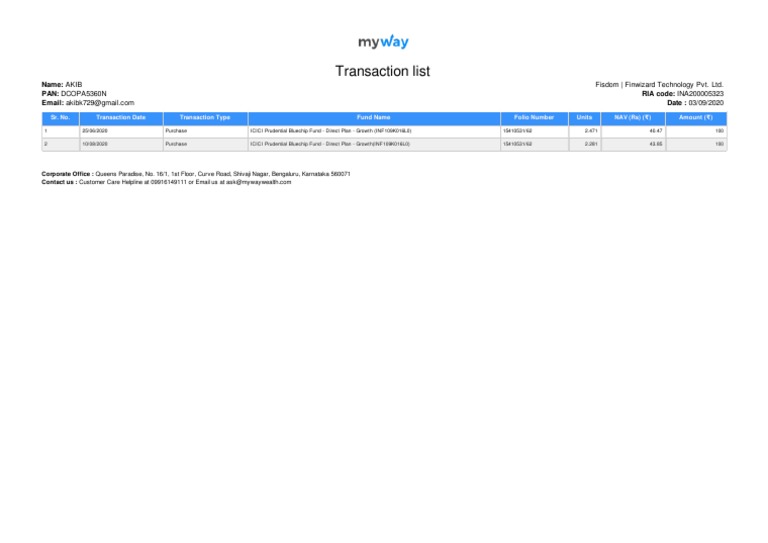Select the ICICI Prudential fund name in row 1
The width and height of the screenshot is (768, 543).
point(331,131)
